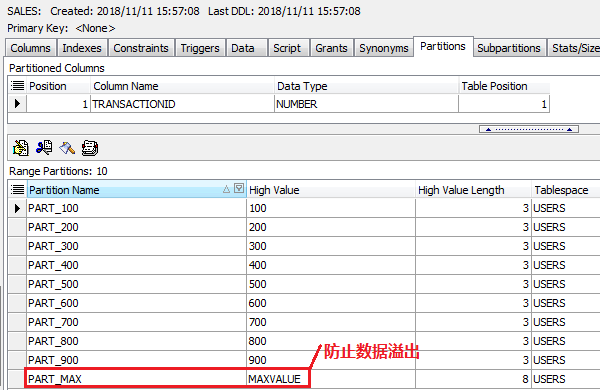Sort by the High Value header
This screenshot has height=390, width=600.
(x=331, y=189)
